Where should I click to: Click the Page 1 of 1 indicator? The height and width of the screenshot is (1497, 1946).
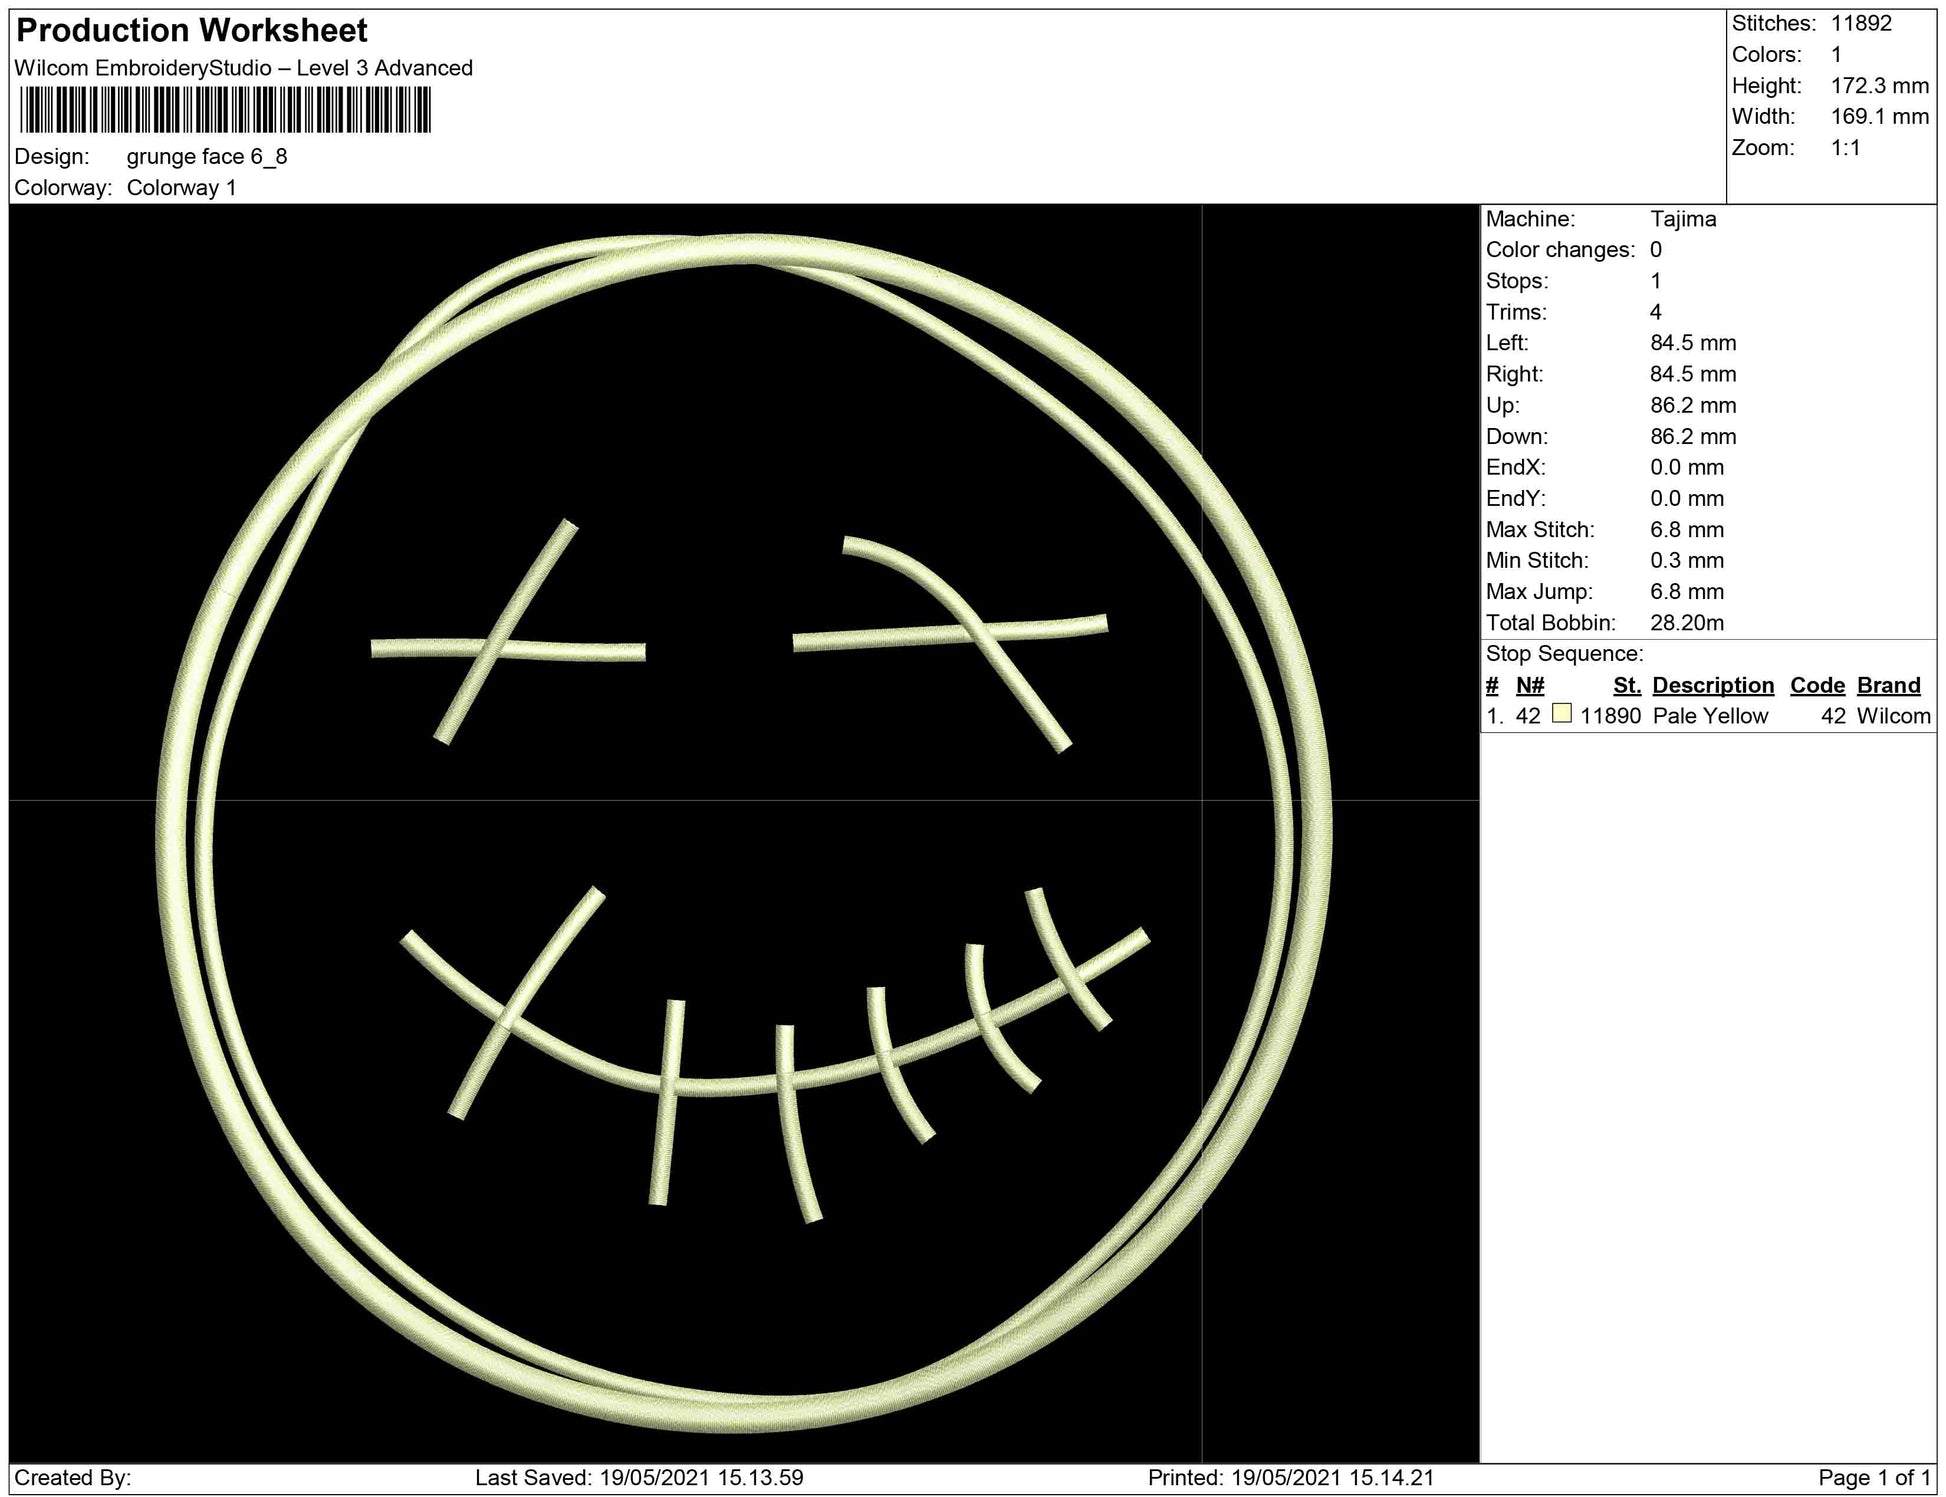click(x=1875, y=1477)
